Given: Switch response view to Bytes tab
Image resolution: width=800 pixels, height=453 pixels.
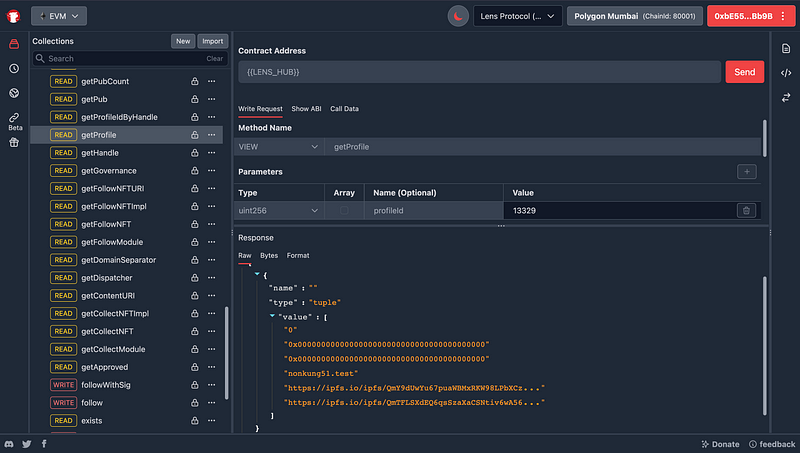Looking at the screenshot, I should [x=269, y=255].
